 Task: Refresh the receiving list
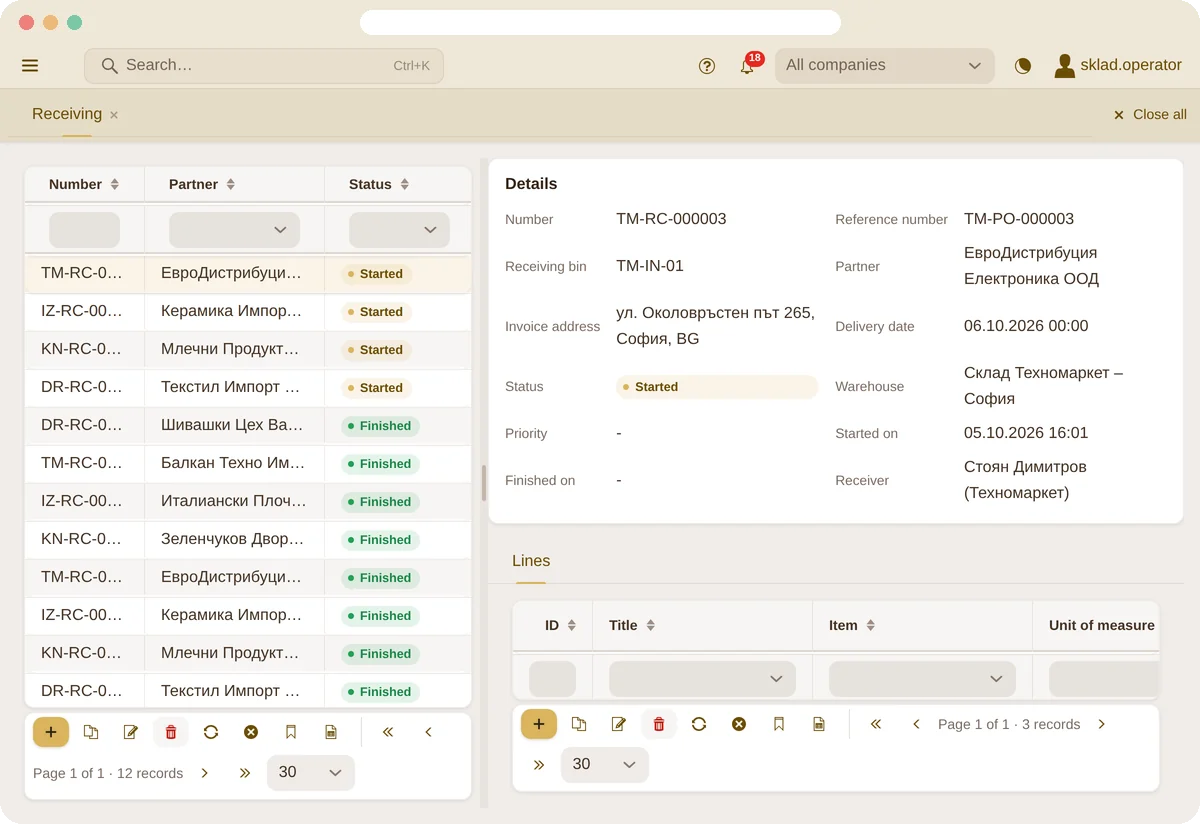click(x=211, y=732)
